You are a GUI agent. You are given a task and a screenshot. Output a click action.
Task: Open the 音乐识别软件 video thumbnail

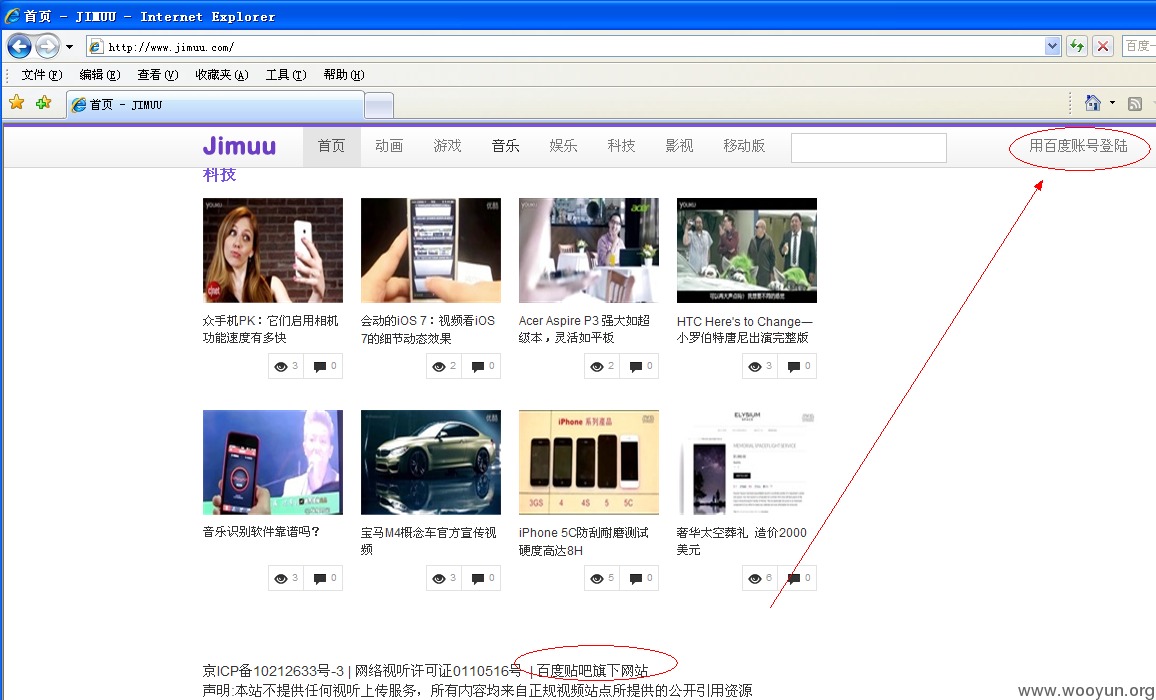(x=273, y=462)
